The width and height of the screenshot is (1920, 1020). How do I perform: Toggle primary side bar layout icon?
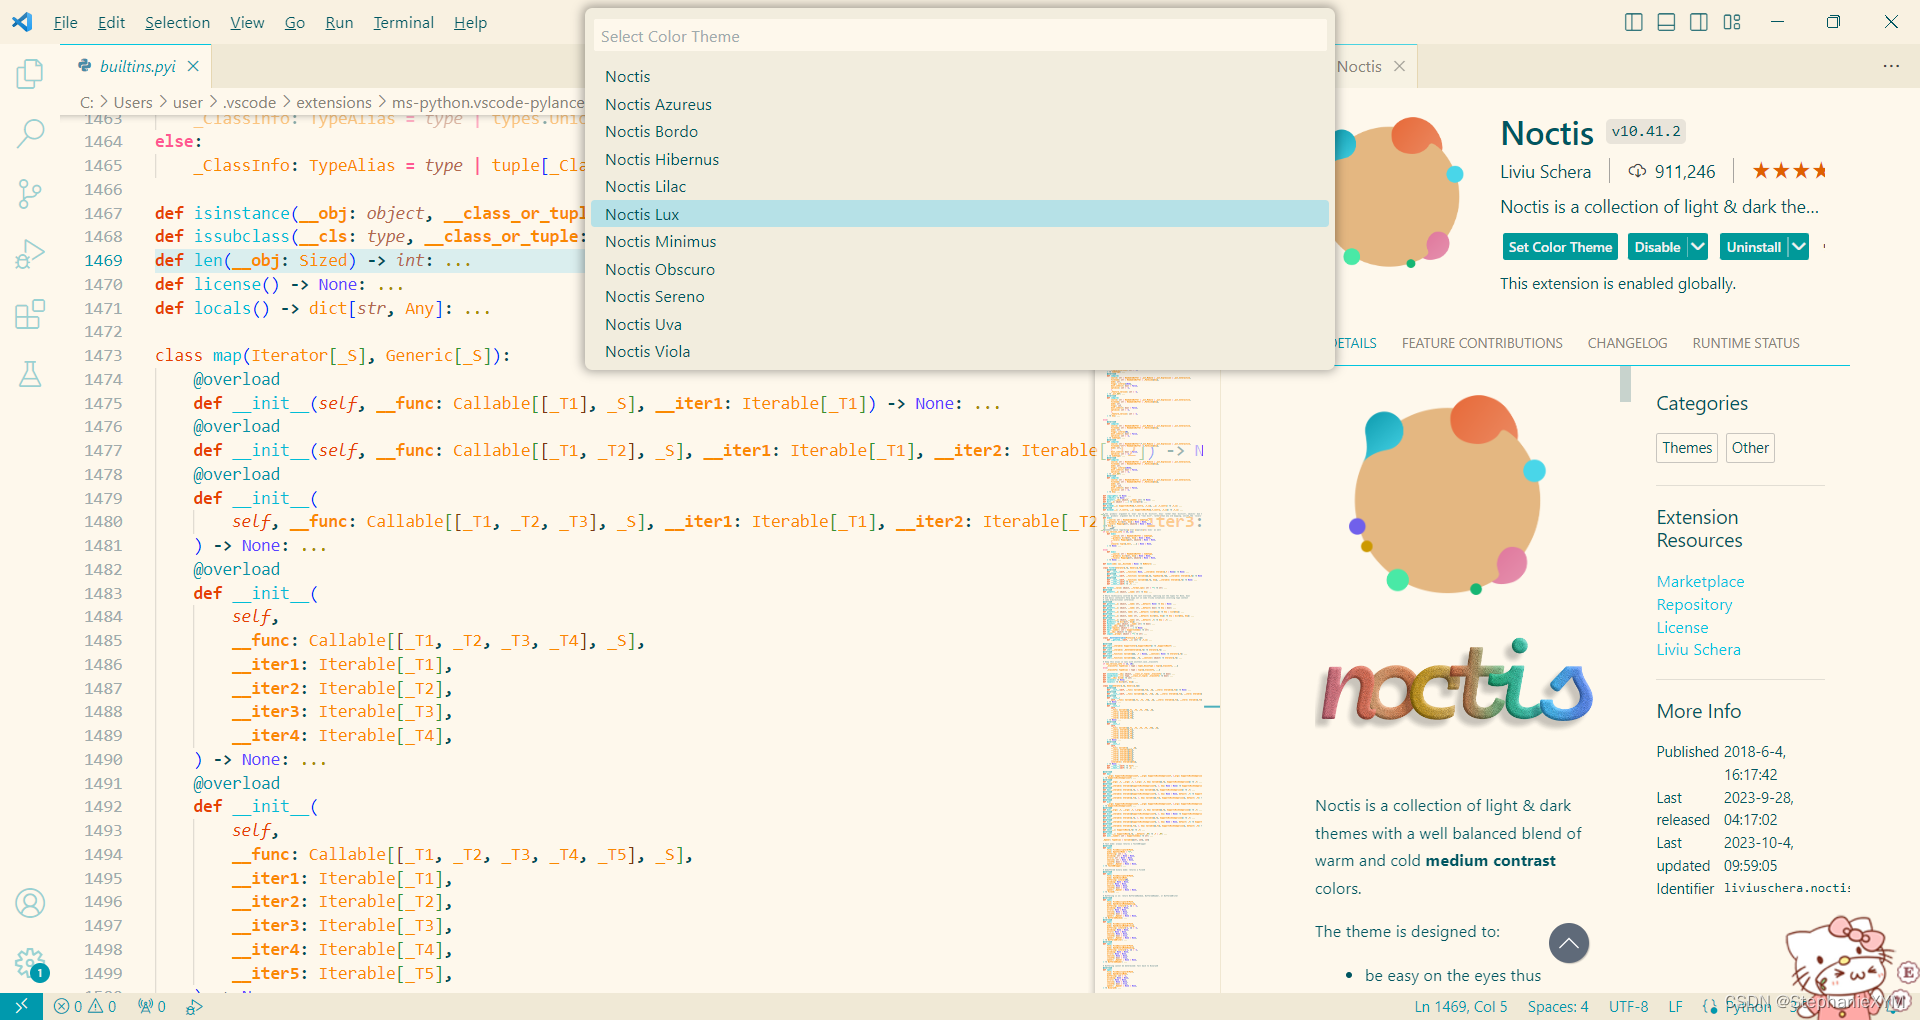click(1634, 22)
